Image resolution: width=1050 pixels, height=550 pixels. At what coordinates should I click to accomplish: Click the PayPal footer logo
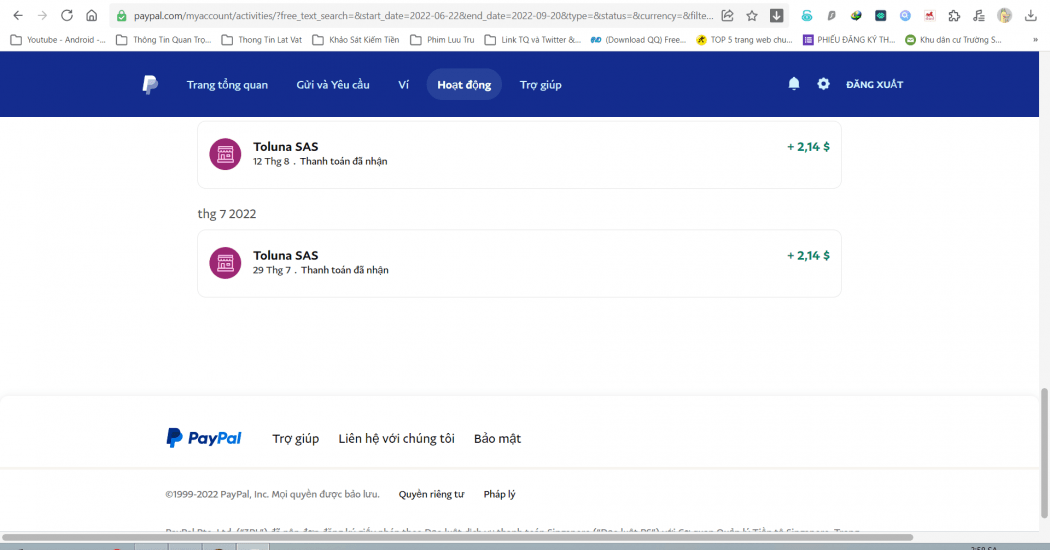[204, 438]
